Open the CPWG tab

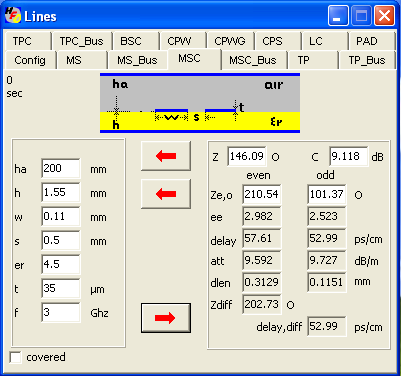(230, 41)
